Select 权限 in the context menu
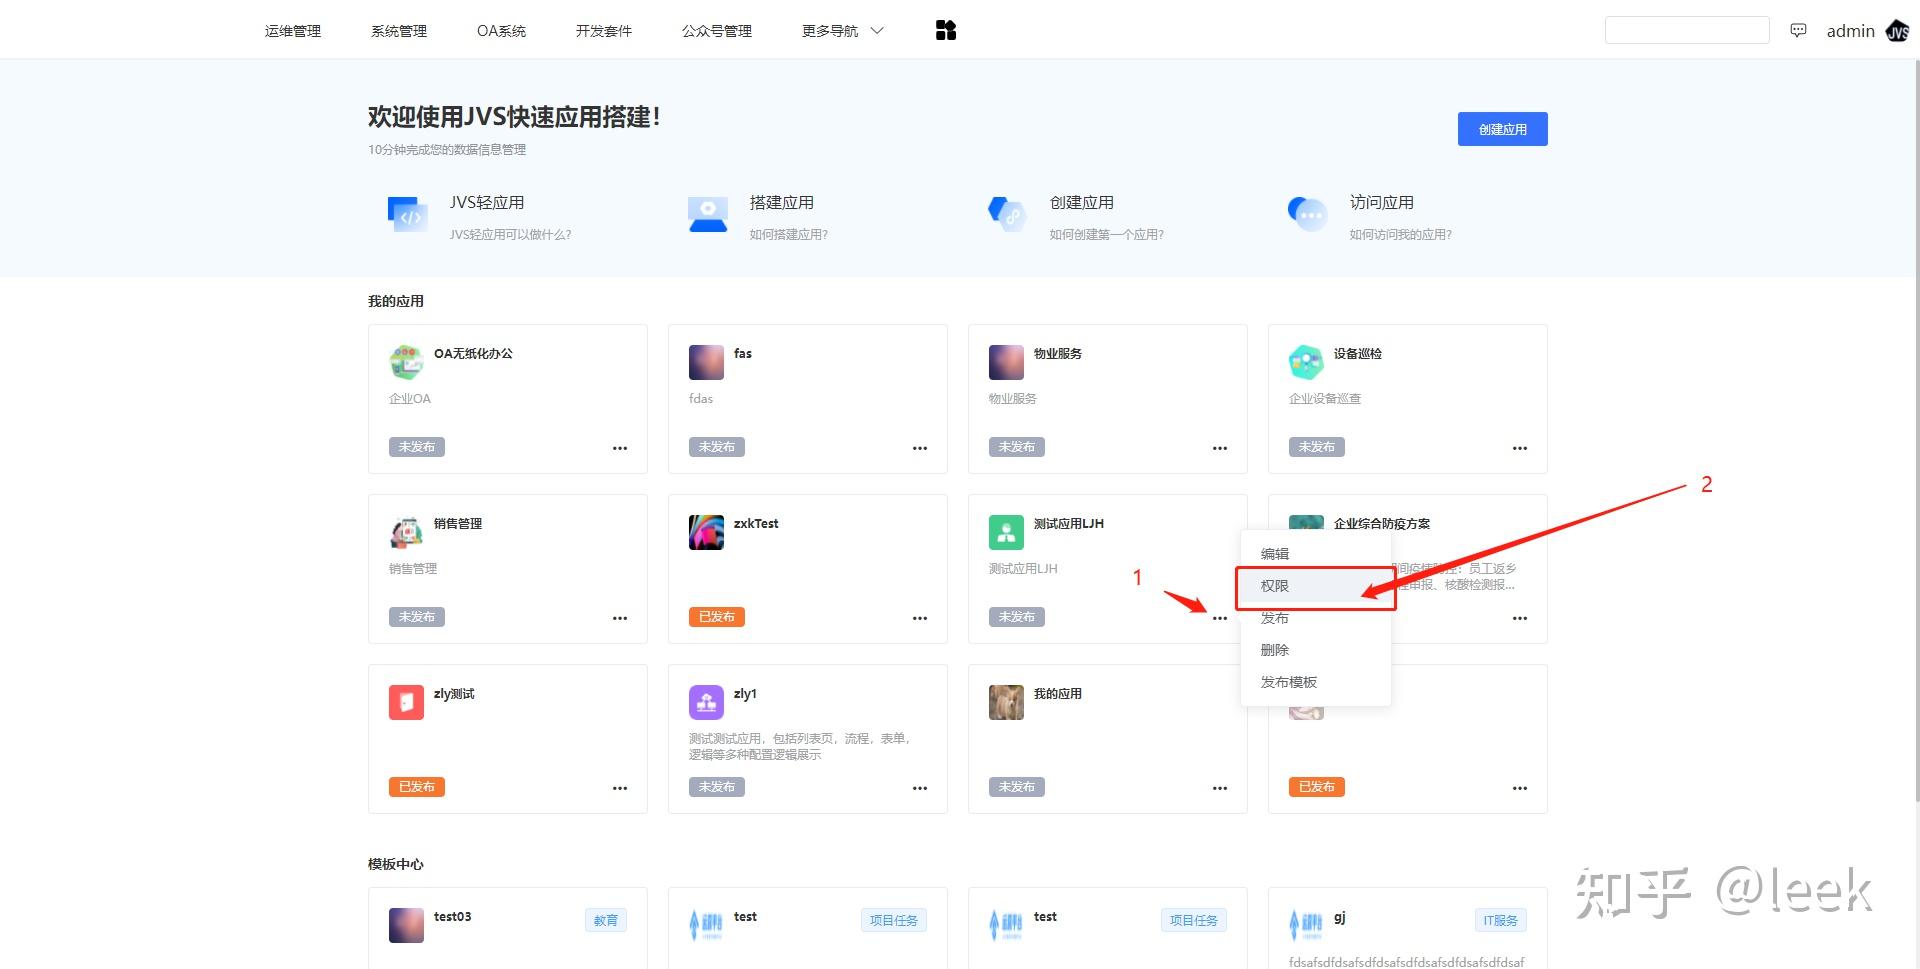 pos(1316,586)
